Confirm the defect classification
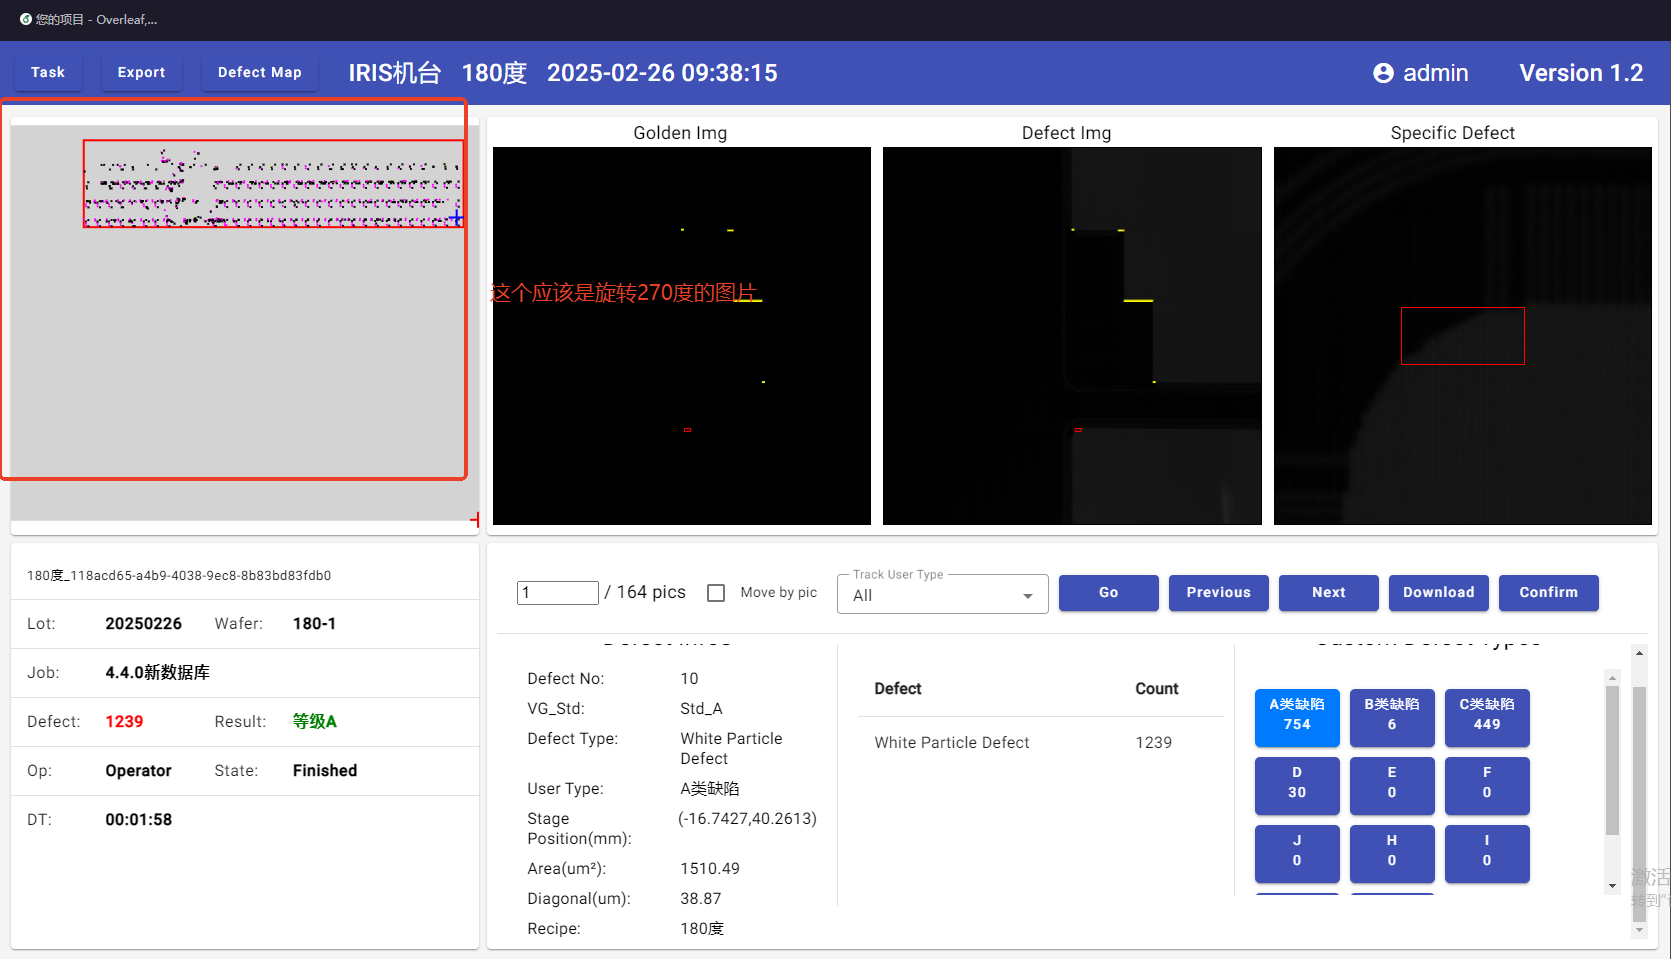The image size is (1671, 959). click(x=1549, y=592)
